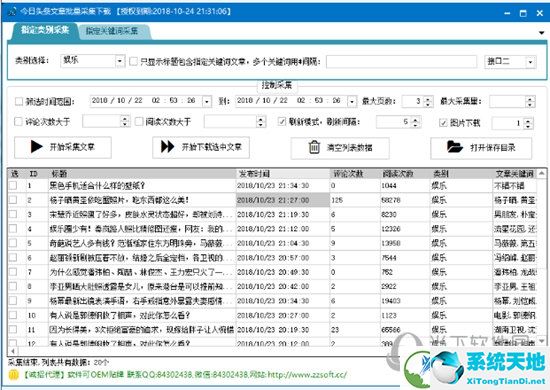Click the 开始采集文章 button
This screenshot has height=390, width=550.
point(63,147)
